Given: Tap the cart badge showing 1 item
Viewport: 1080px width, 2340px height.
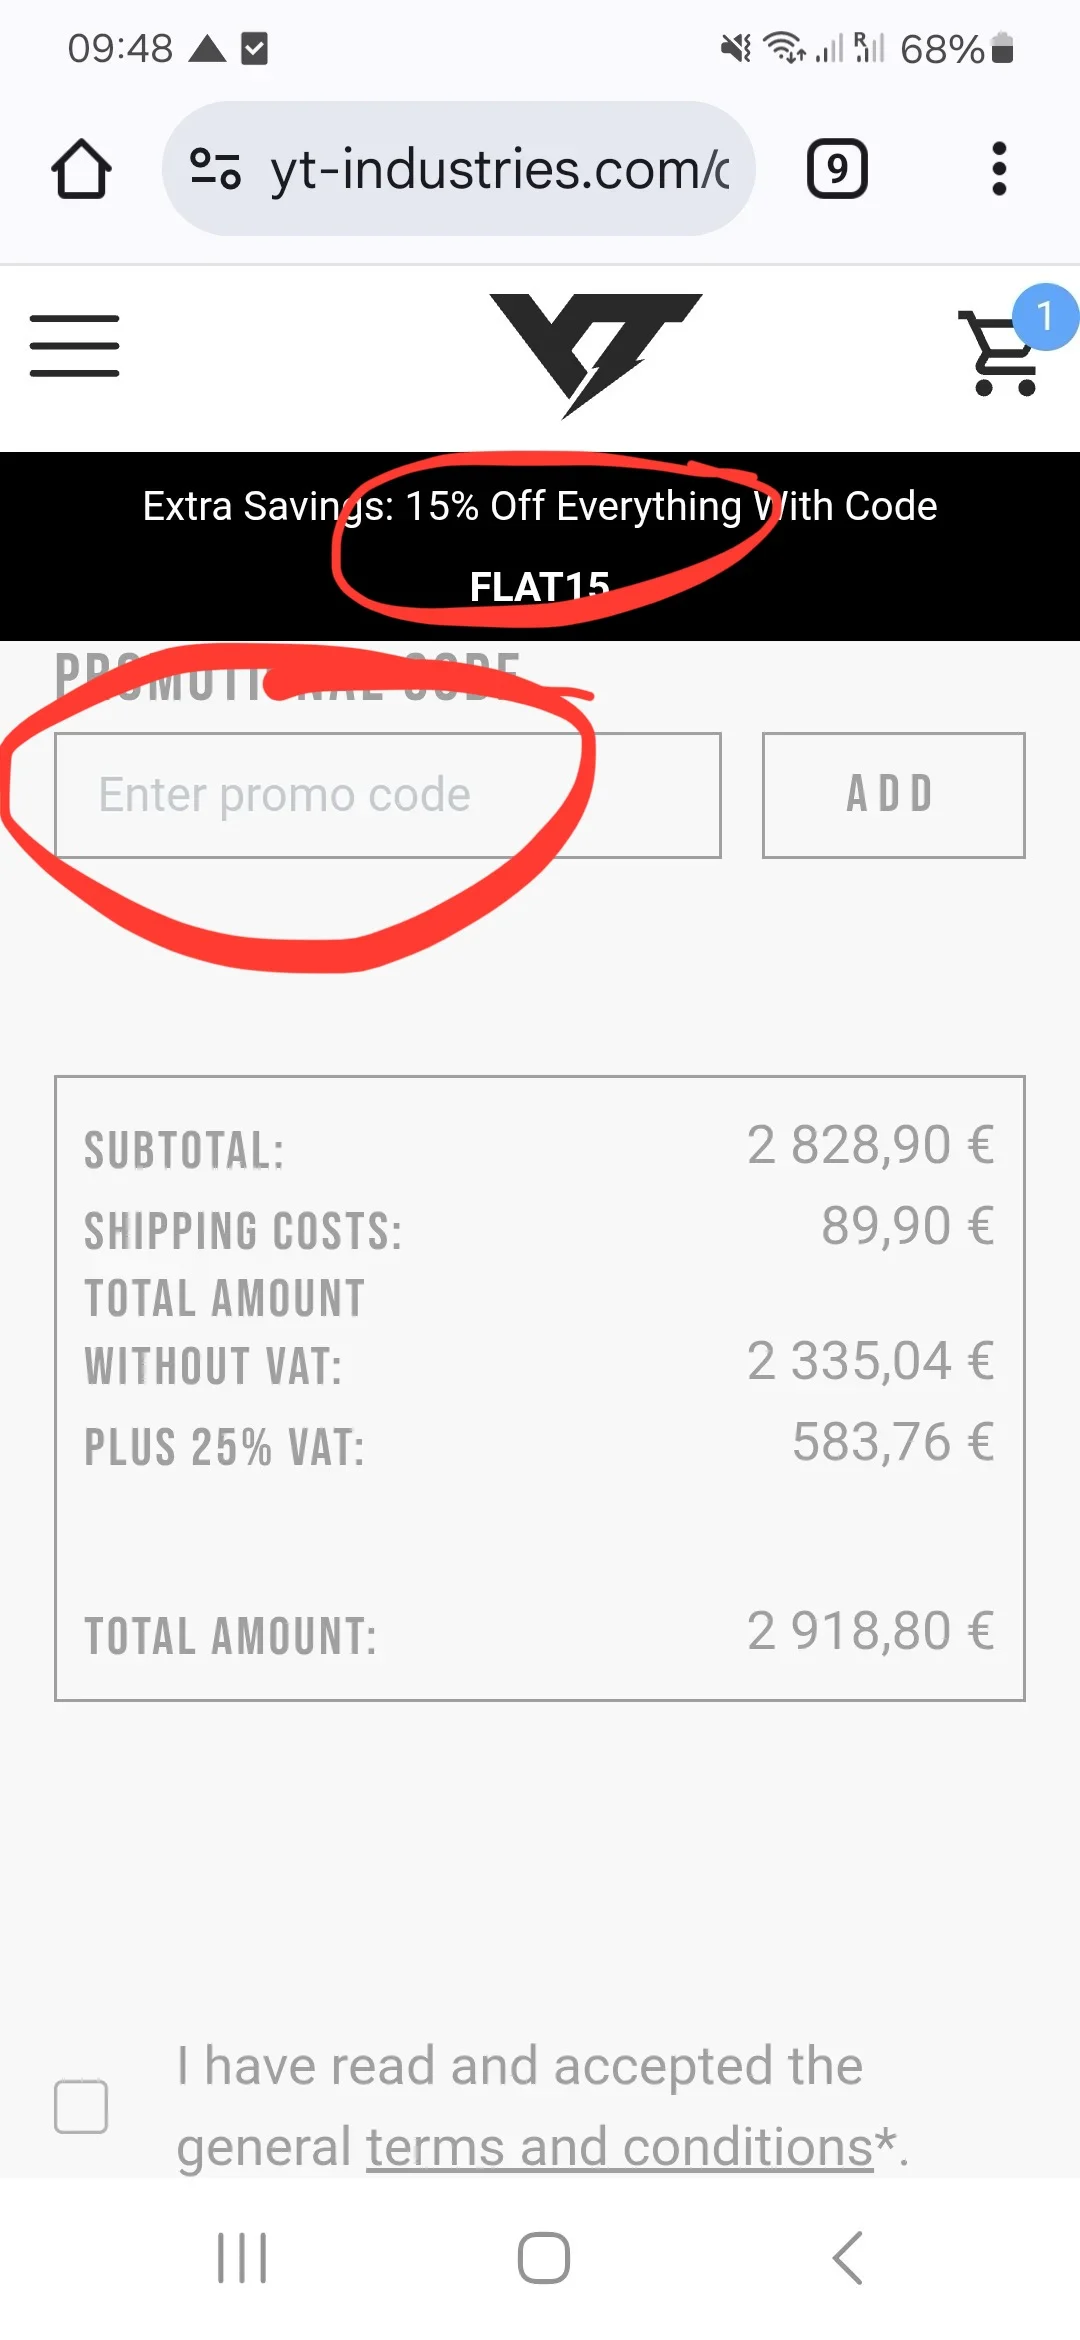Looking at the screenshot, I should coord(1045,317).
